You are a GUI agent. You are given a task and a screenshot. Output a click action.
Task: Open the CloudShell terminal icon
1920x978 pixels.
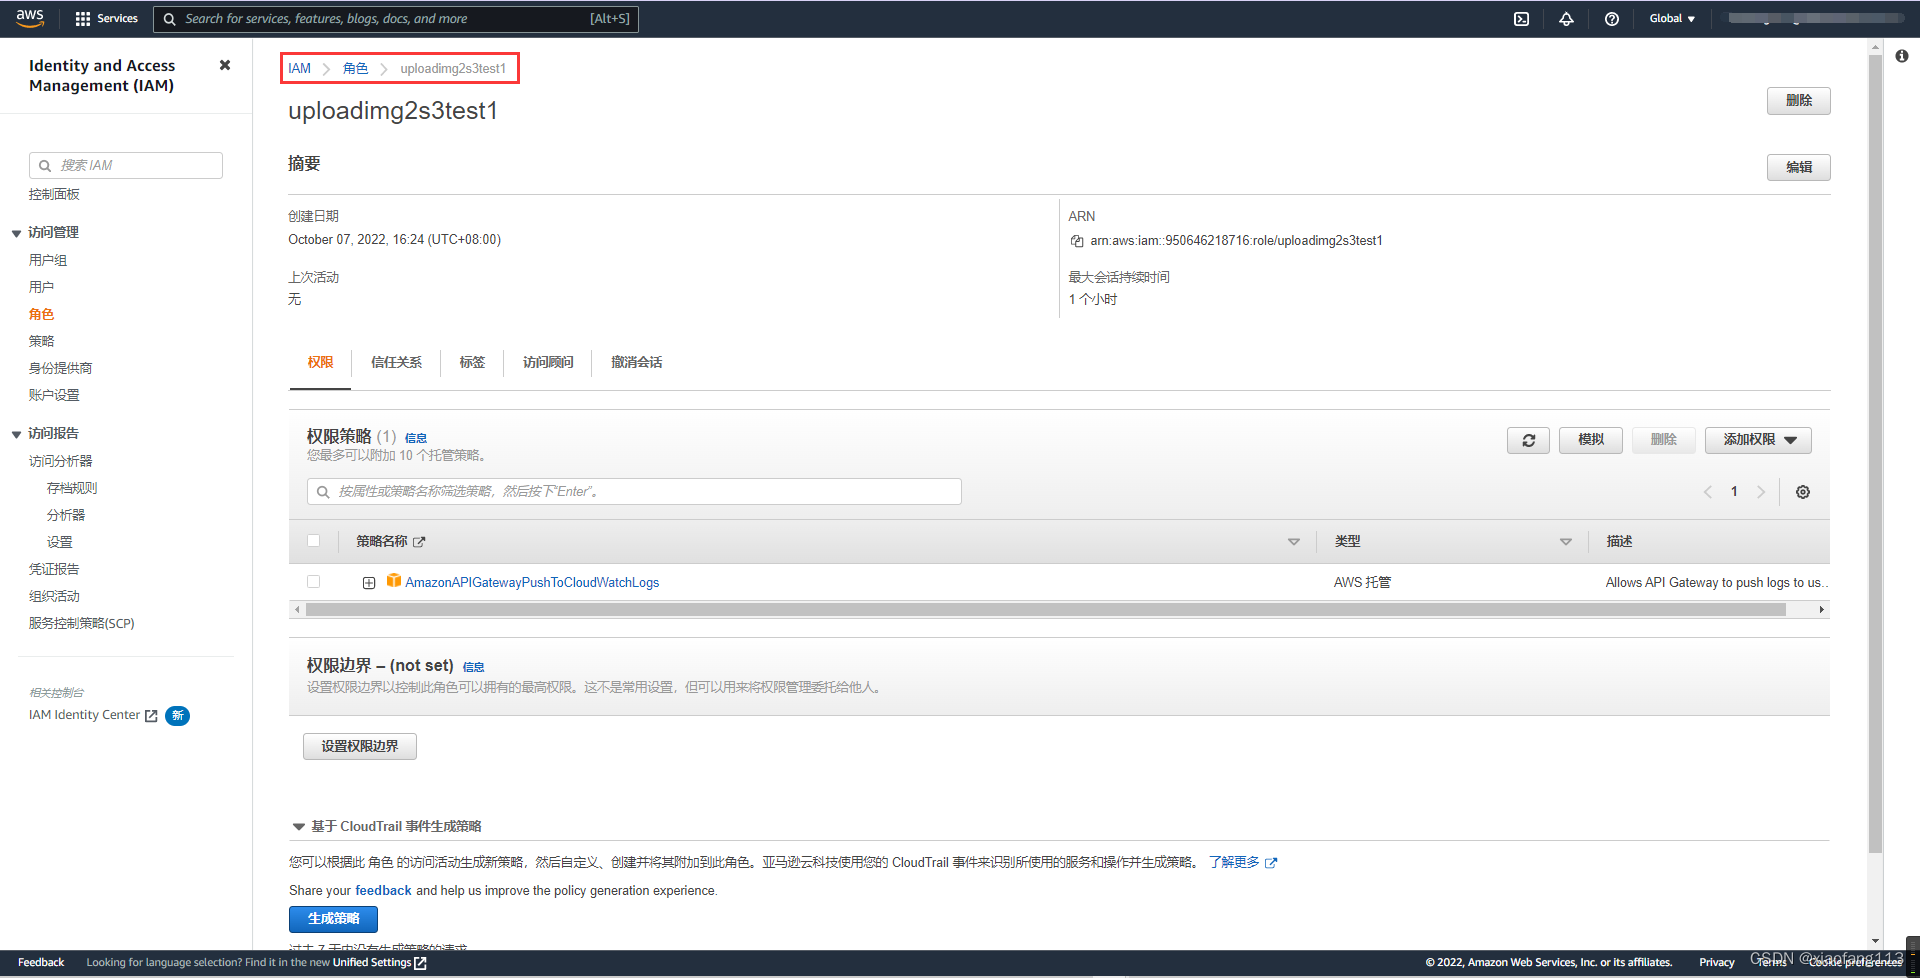pyautogui.click(x=1521, y=19)
